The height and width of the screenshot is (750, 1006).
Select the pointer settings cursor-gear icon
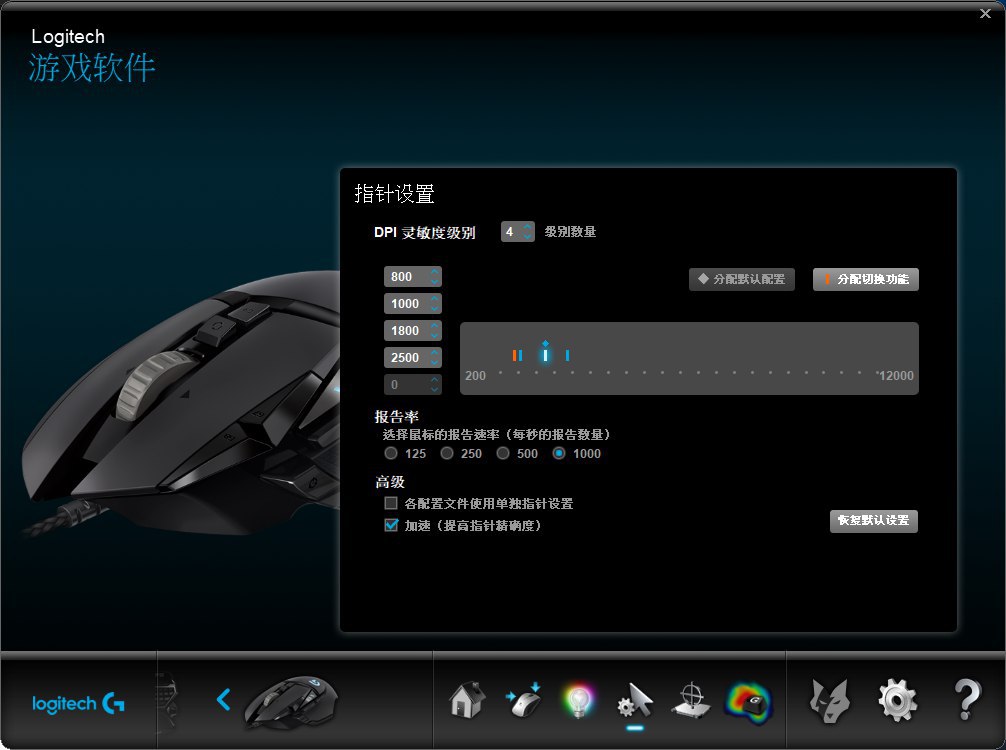click(x=635, y=700)
